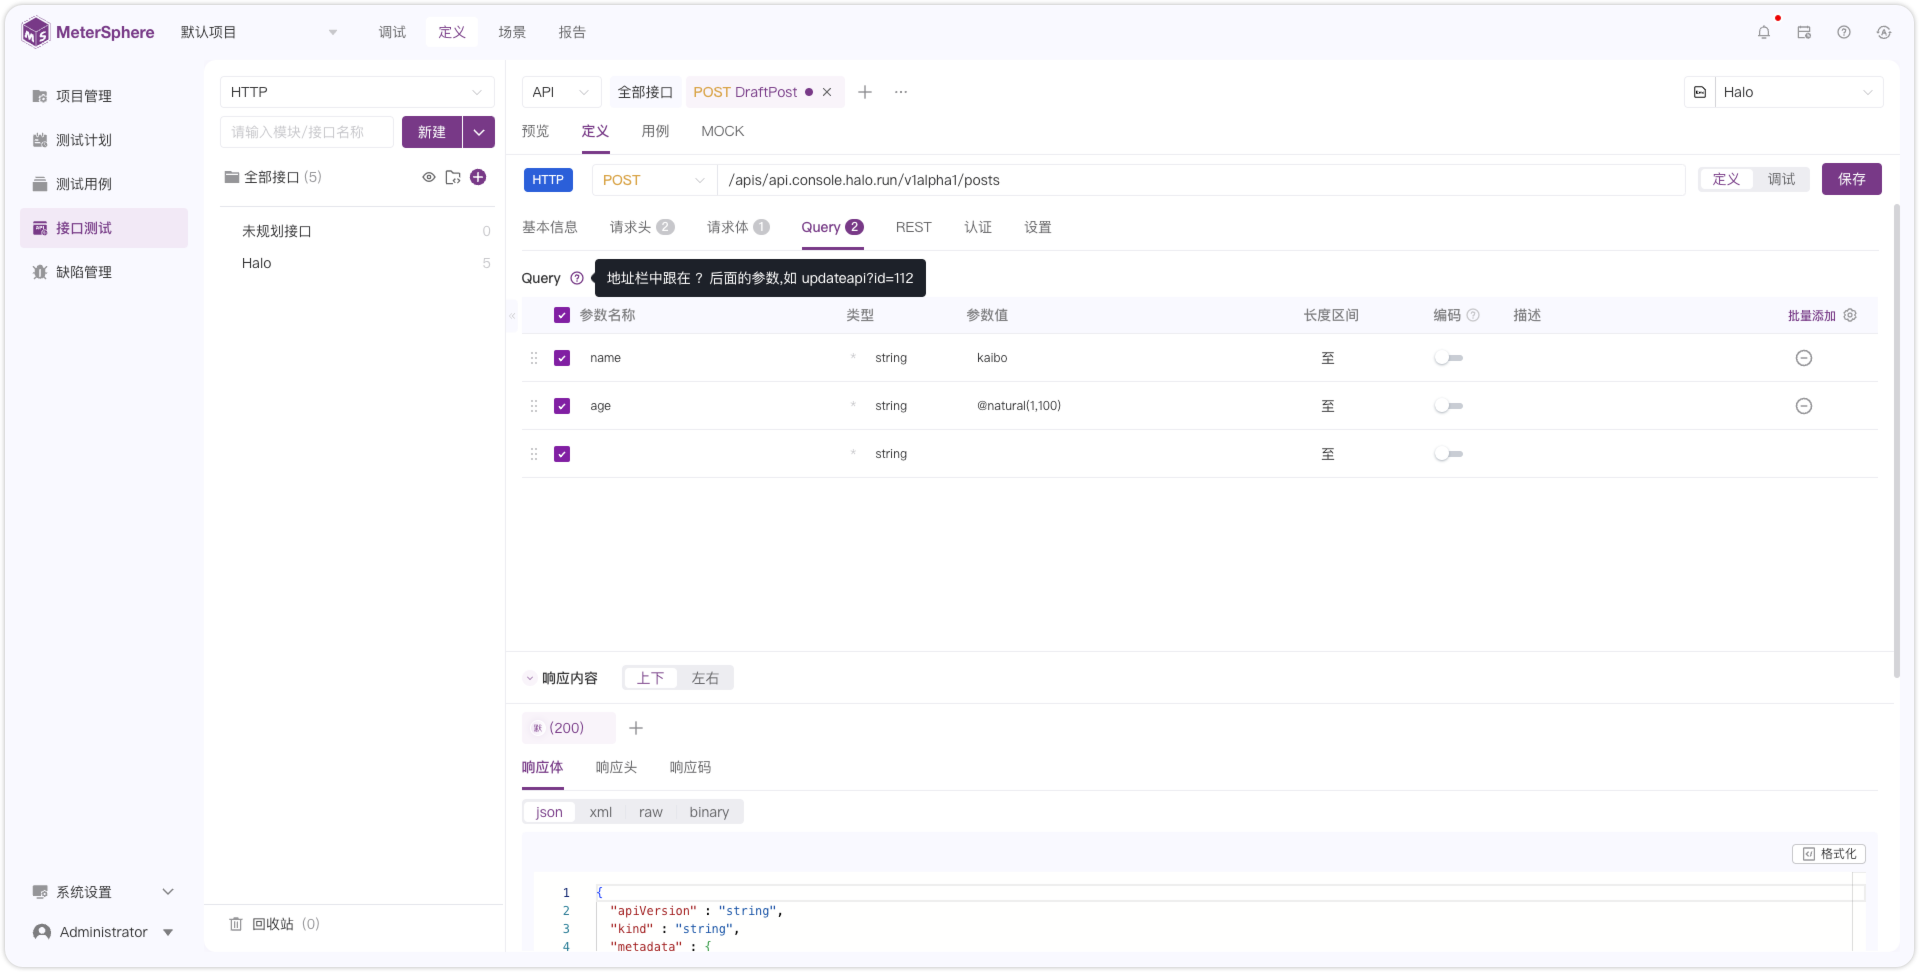1919x972 pixels.
Task: Switch to the MOCK tab
Action: [722, 131]
